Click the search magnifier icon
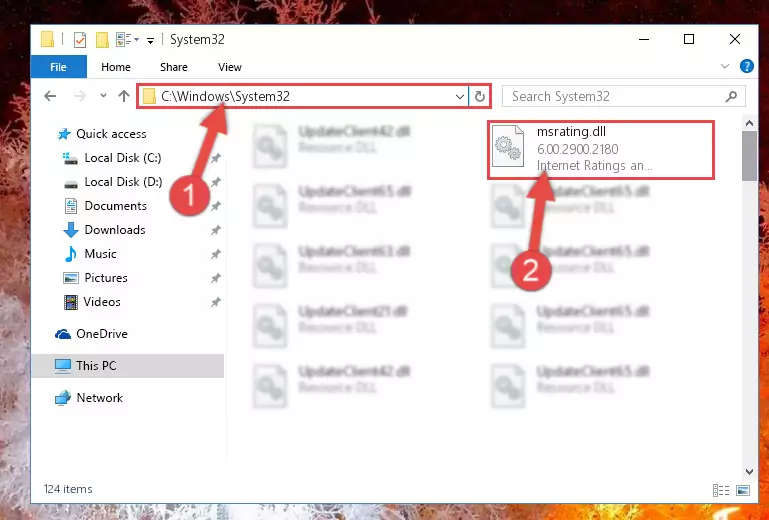Screen dimensions: 769x520 [x=731, y=96]
